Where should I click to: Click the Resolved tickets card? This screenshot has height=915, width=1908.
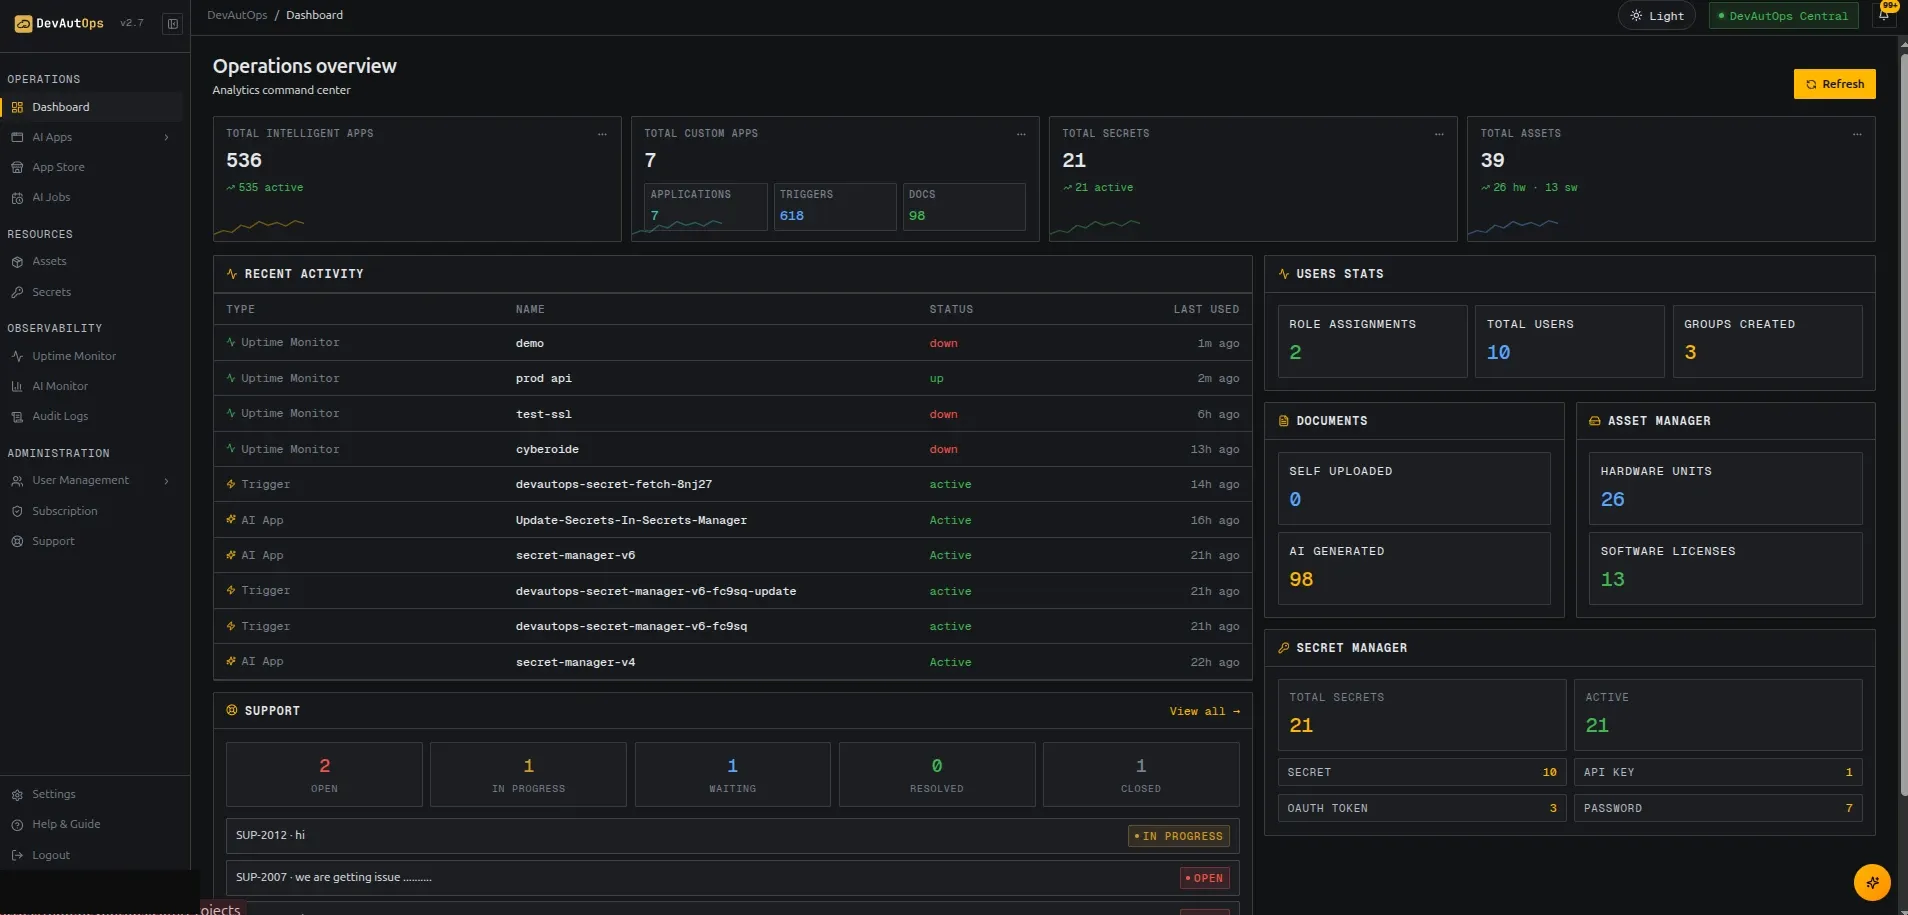pyautogui.click(x=937, y=774)
